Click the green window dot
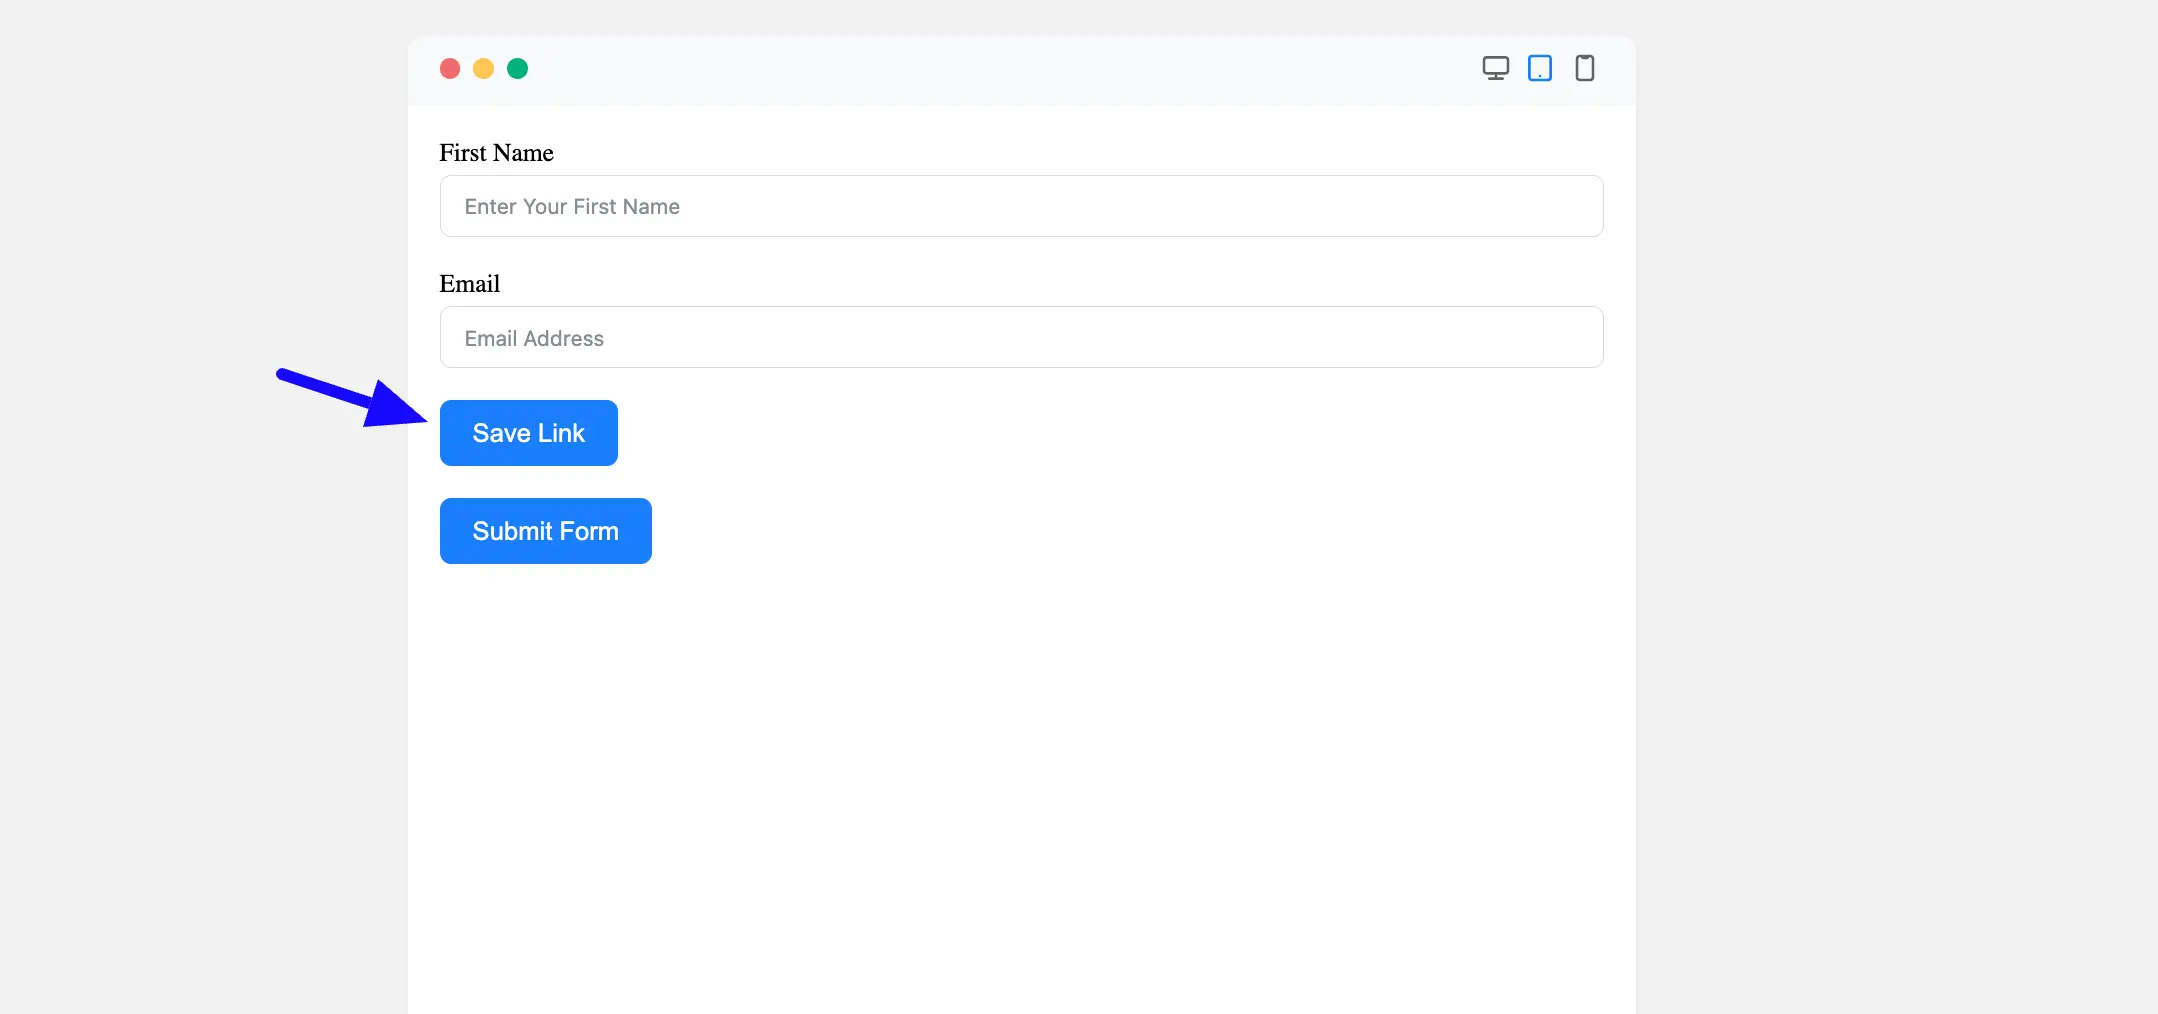The width and height of the screenshot is (2158, 1014). click(x=517, y=68)
